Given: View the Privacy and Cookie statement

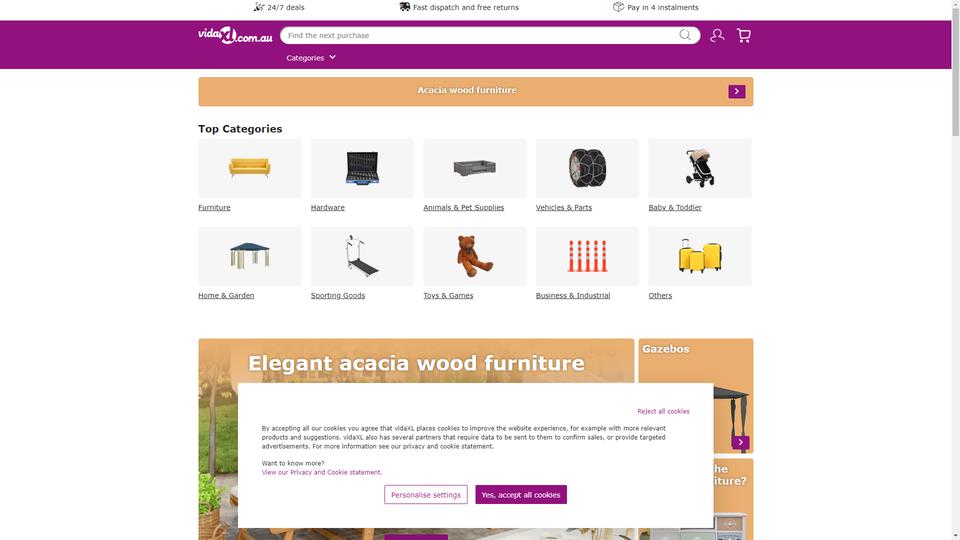Looking at the screenshot, I should [x=321, y=472].
